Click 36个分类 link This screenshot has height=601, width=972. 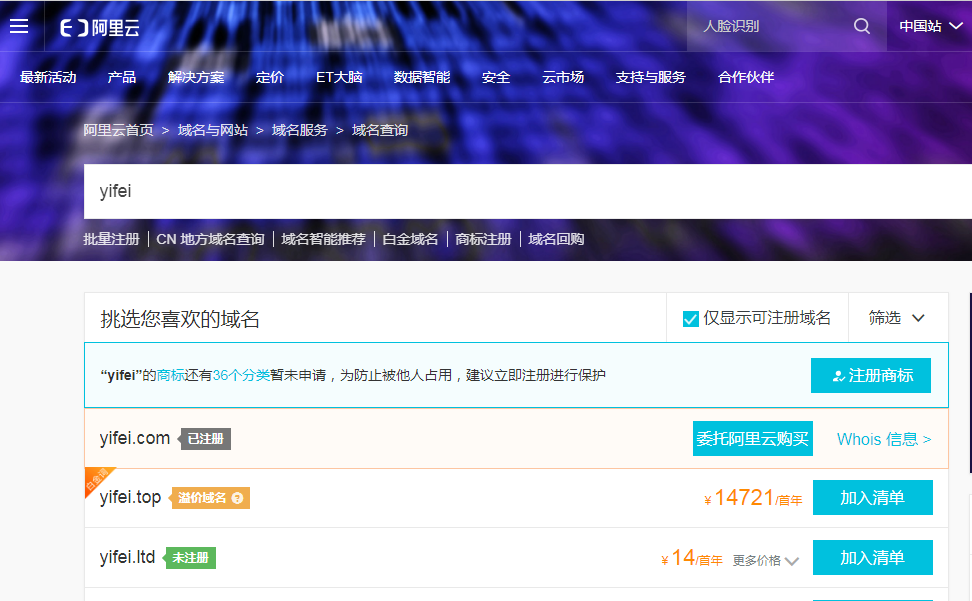click(x=241, y=375)
